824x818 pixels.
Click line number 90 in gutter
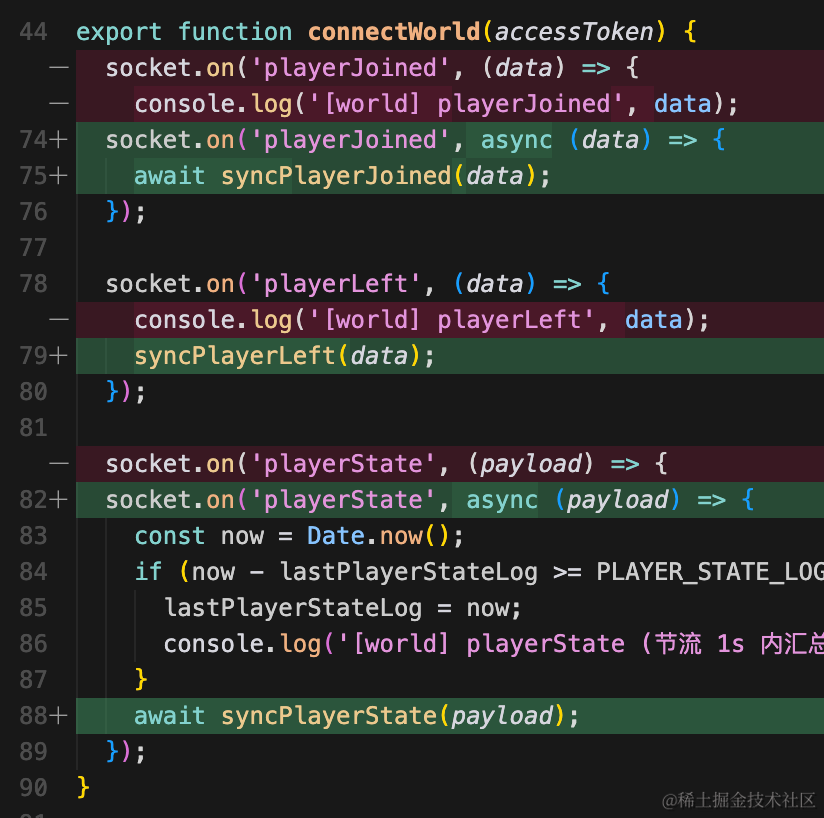pyautogui.click(x=34, y=788)
